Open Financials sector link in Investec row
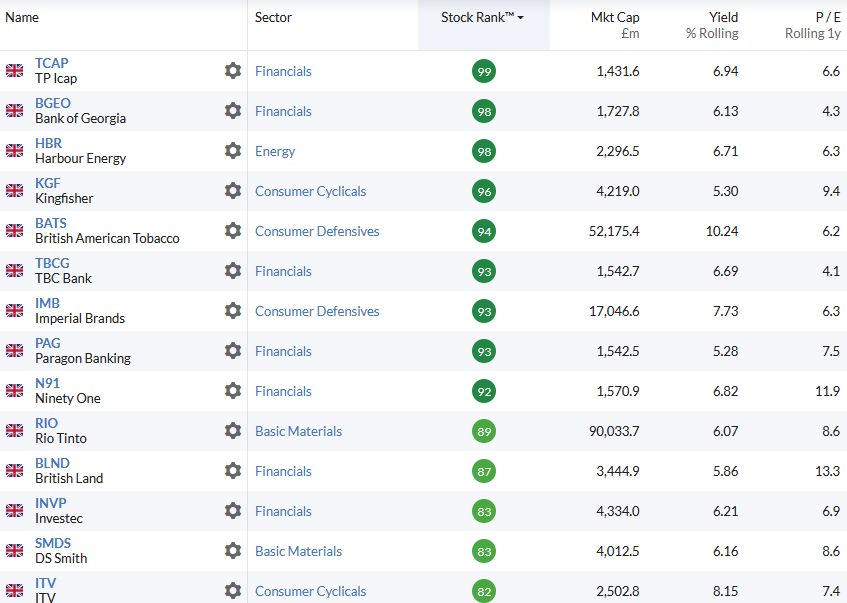This screenshot has height=603, width=847. click(x=283, y=511)
